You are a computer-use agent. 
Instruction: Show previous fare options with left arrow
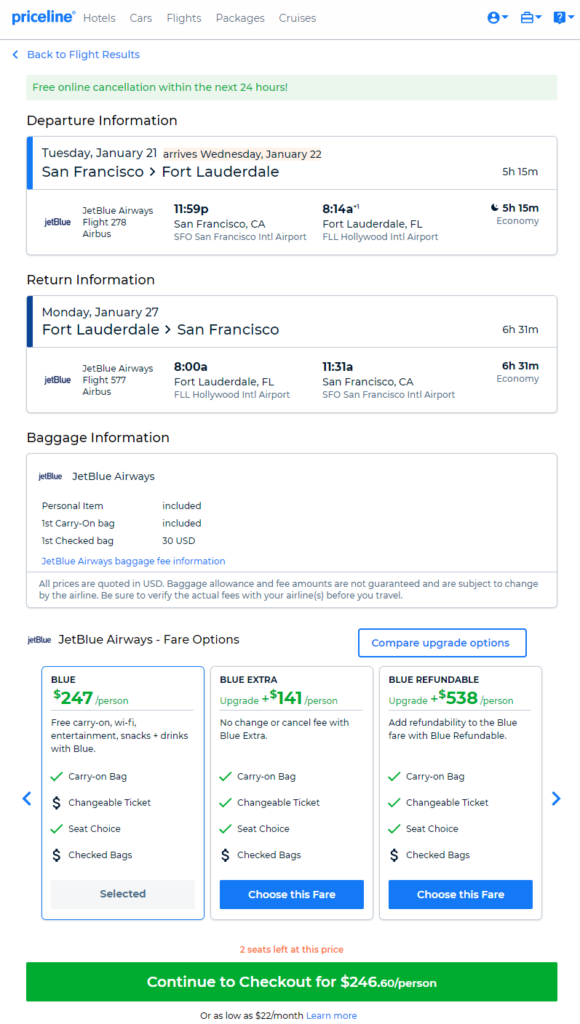coord(27,798)
